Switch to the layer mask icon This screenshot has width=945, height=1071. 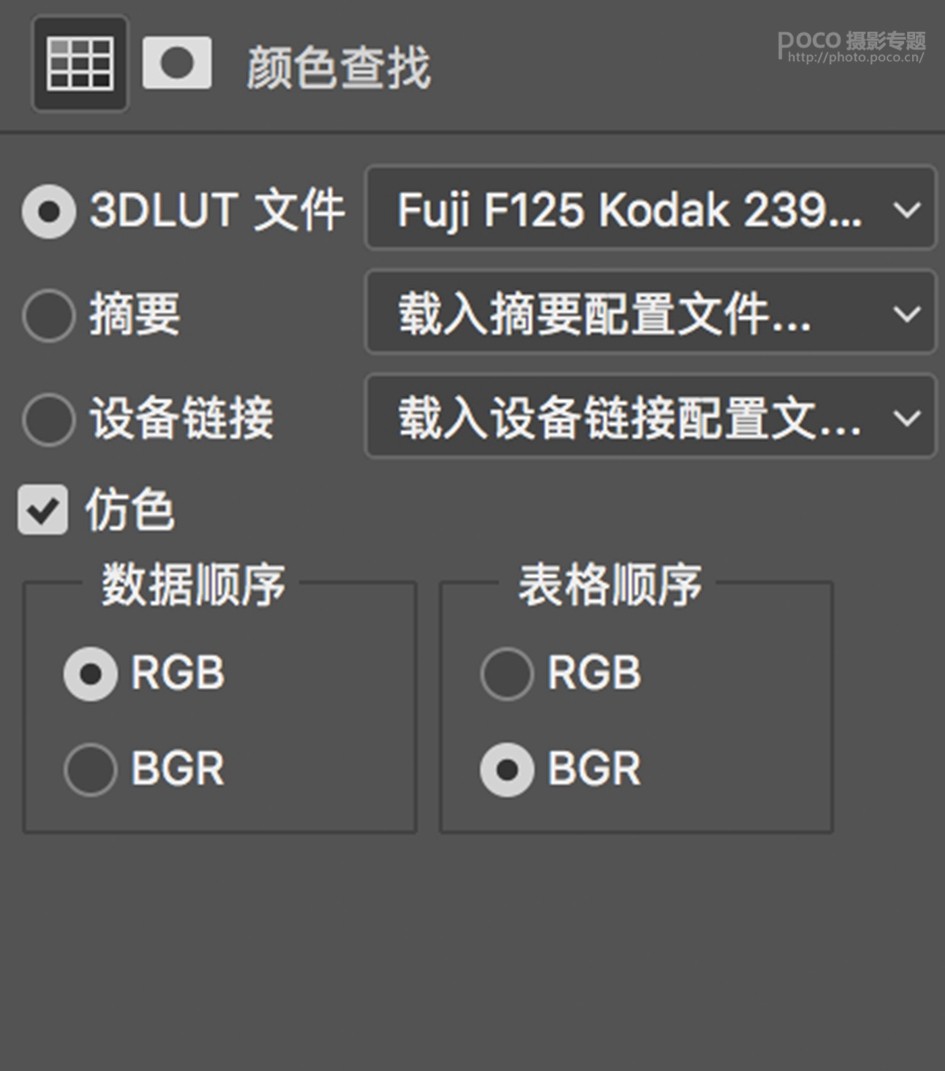tap(177, 64)
